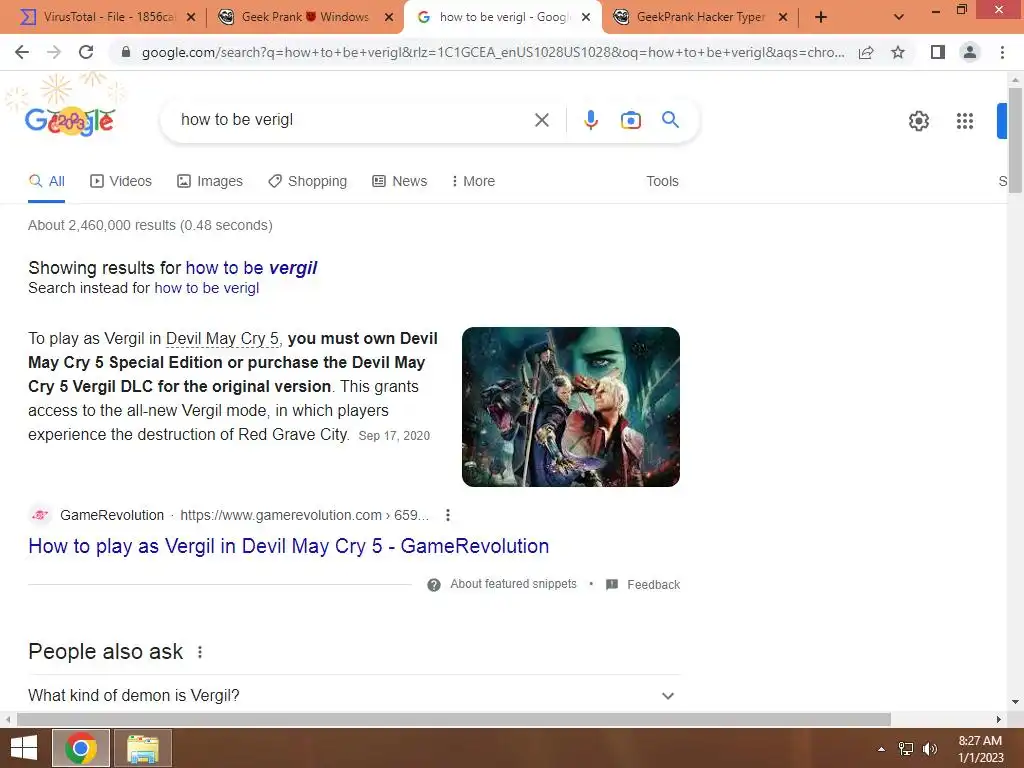Image resolution: width=1024 pixels, height=768 pixels.
Task: Expand the More search filters
Action: pyautogui.click(x=473, y=182)
